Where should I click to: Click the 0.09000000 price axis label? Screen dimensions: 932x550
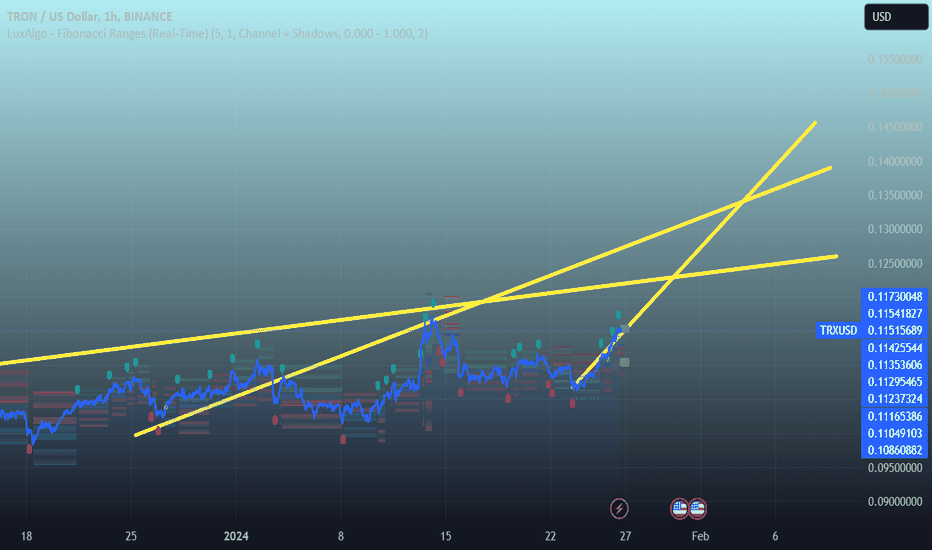click(x=895, y=502)
